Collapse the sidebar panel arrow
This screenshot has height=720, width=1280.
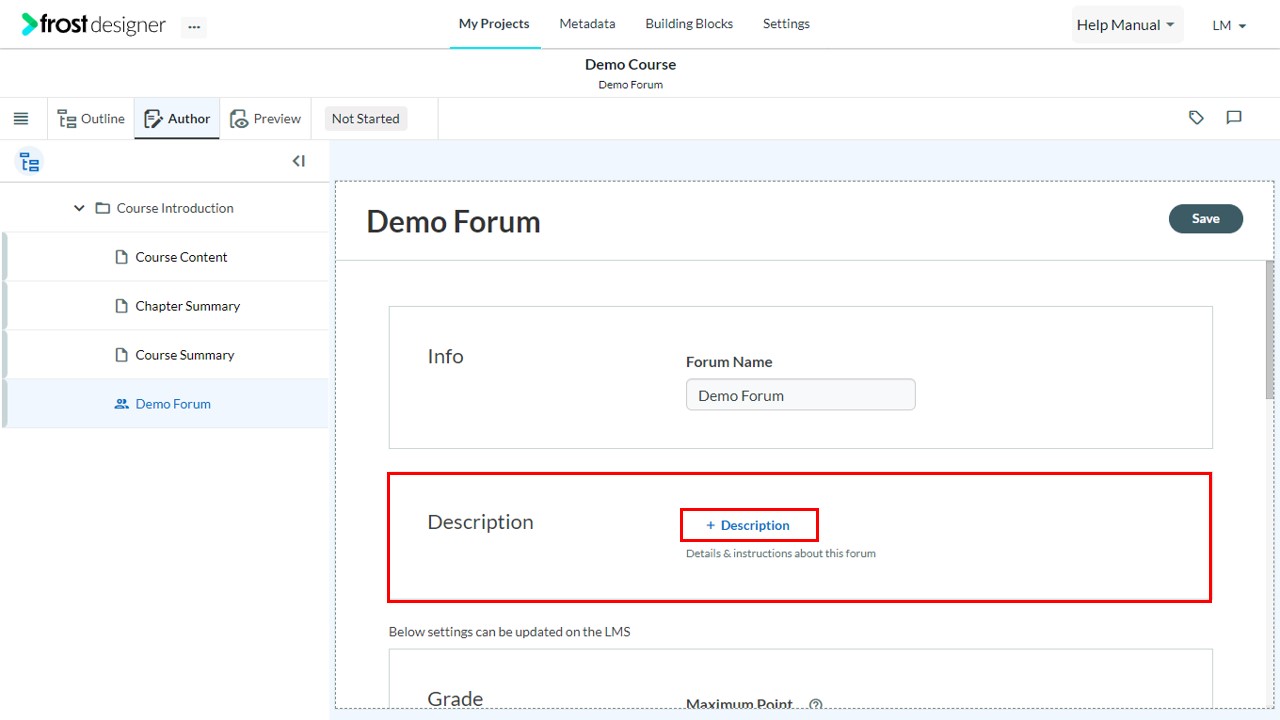[x=298, y=161]
